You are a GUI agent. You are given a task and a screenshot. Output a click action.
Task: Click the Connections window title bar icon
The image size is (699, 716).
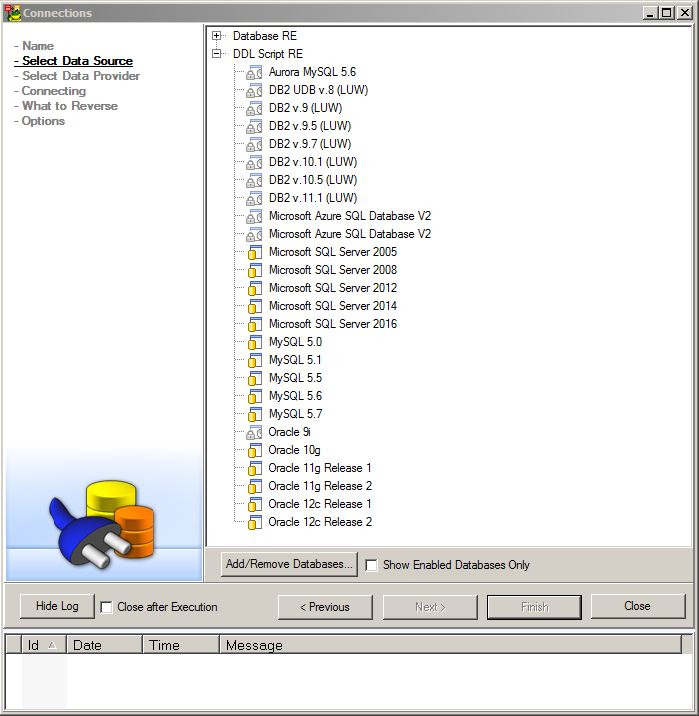tap(13, 13)
